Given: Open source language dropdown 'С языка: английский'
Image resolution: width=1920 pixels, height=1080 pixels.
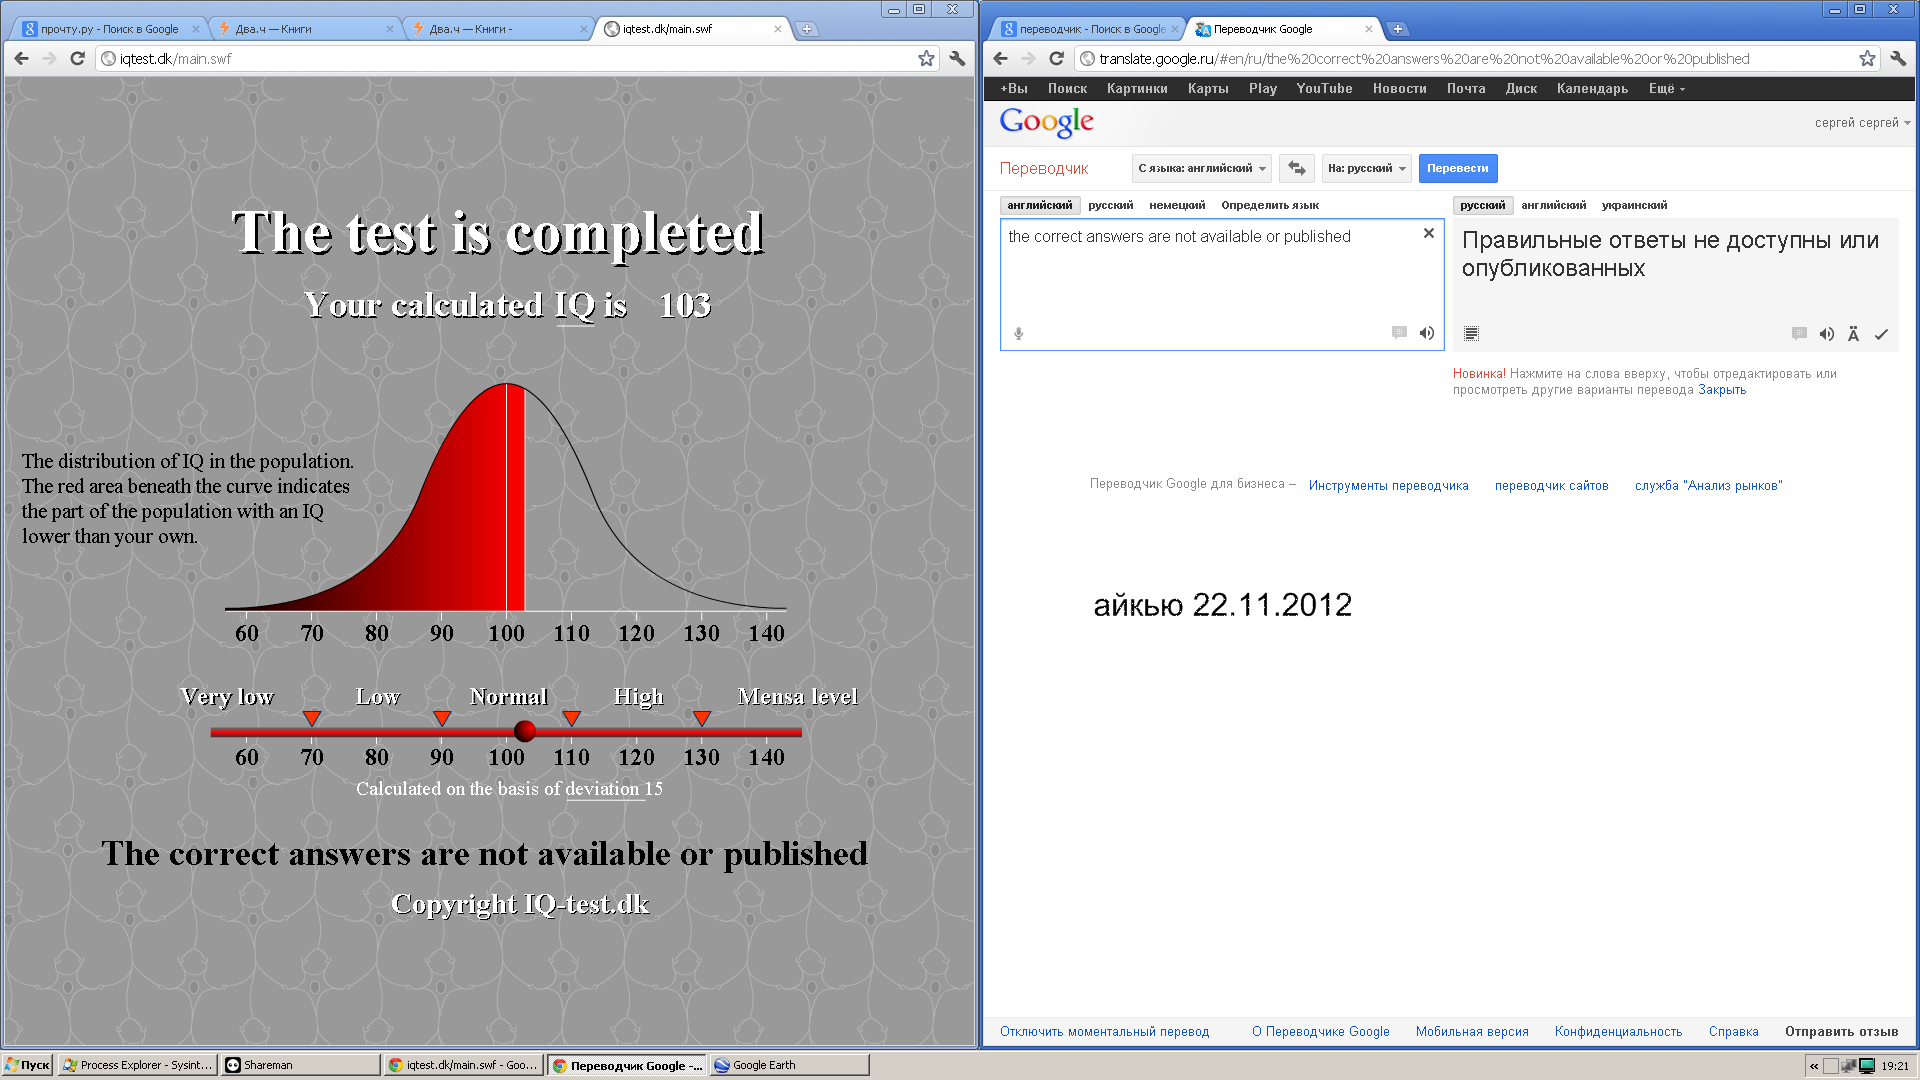Looking at the screenshot, I should 1202,168.
